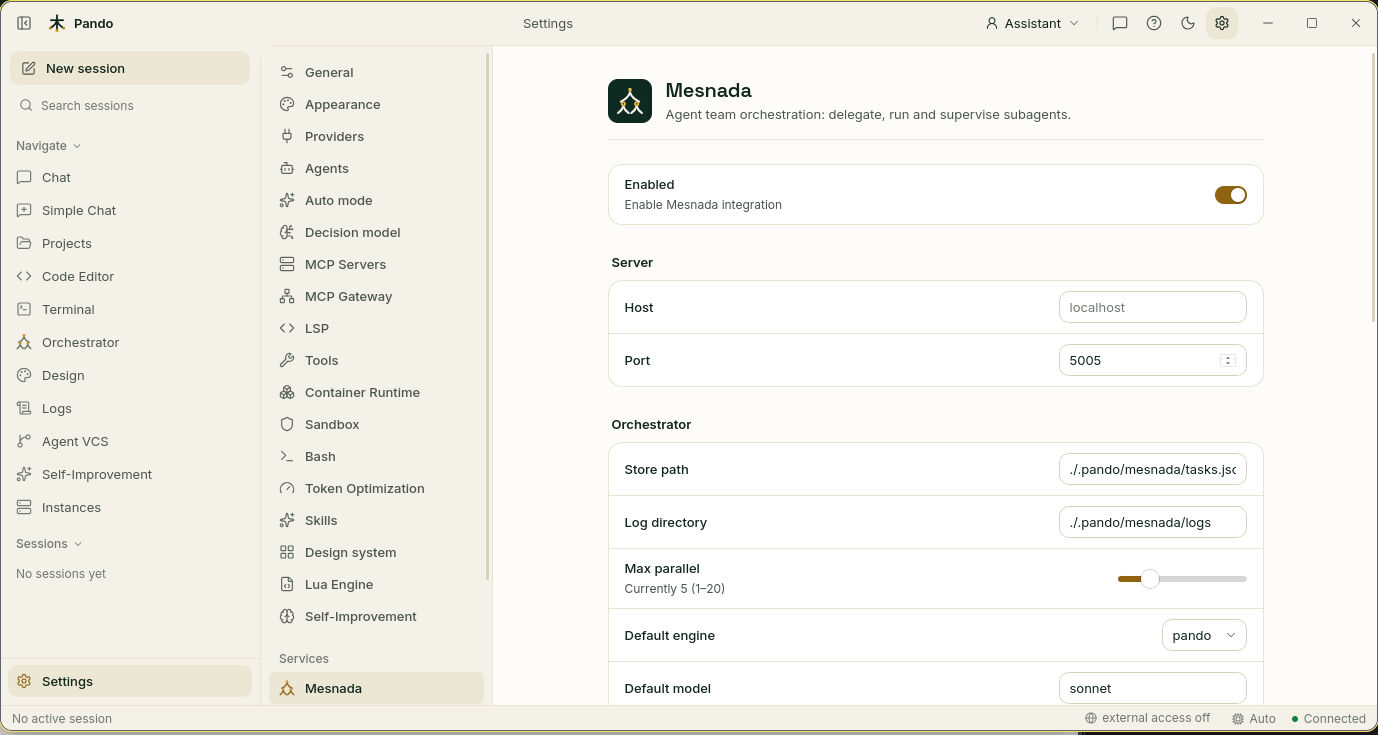Disable the Mesnada Enabled toggle
Image resolution: width=1378 pixels, height=735 pixels.
tap(1231, 195)
